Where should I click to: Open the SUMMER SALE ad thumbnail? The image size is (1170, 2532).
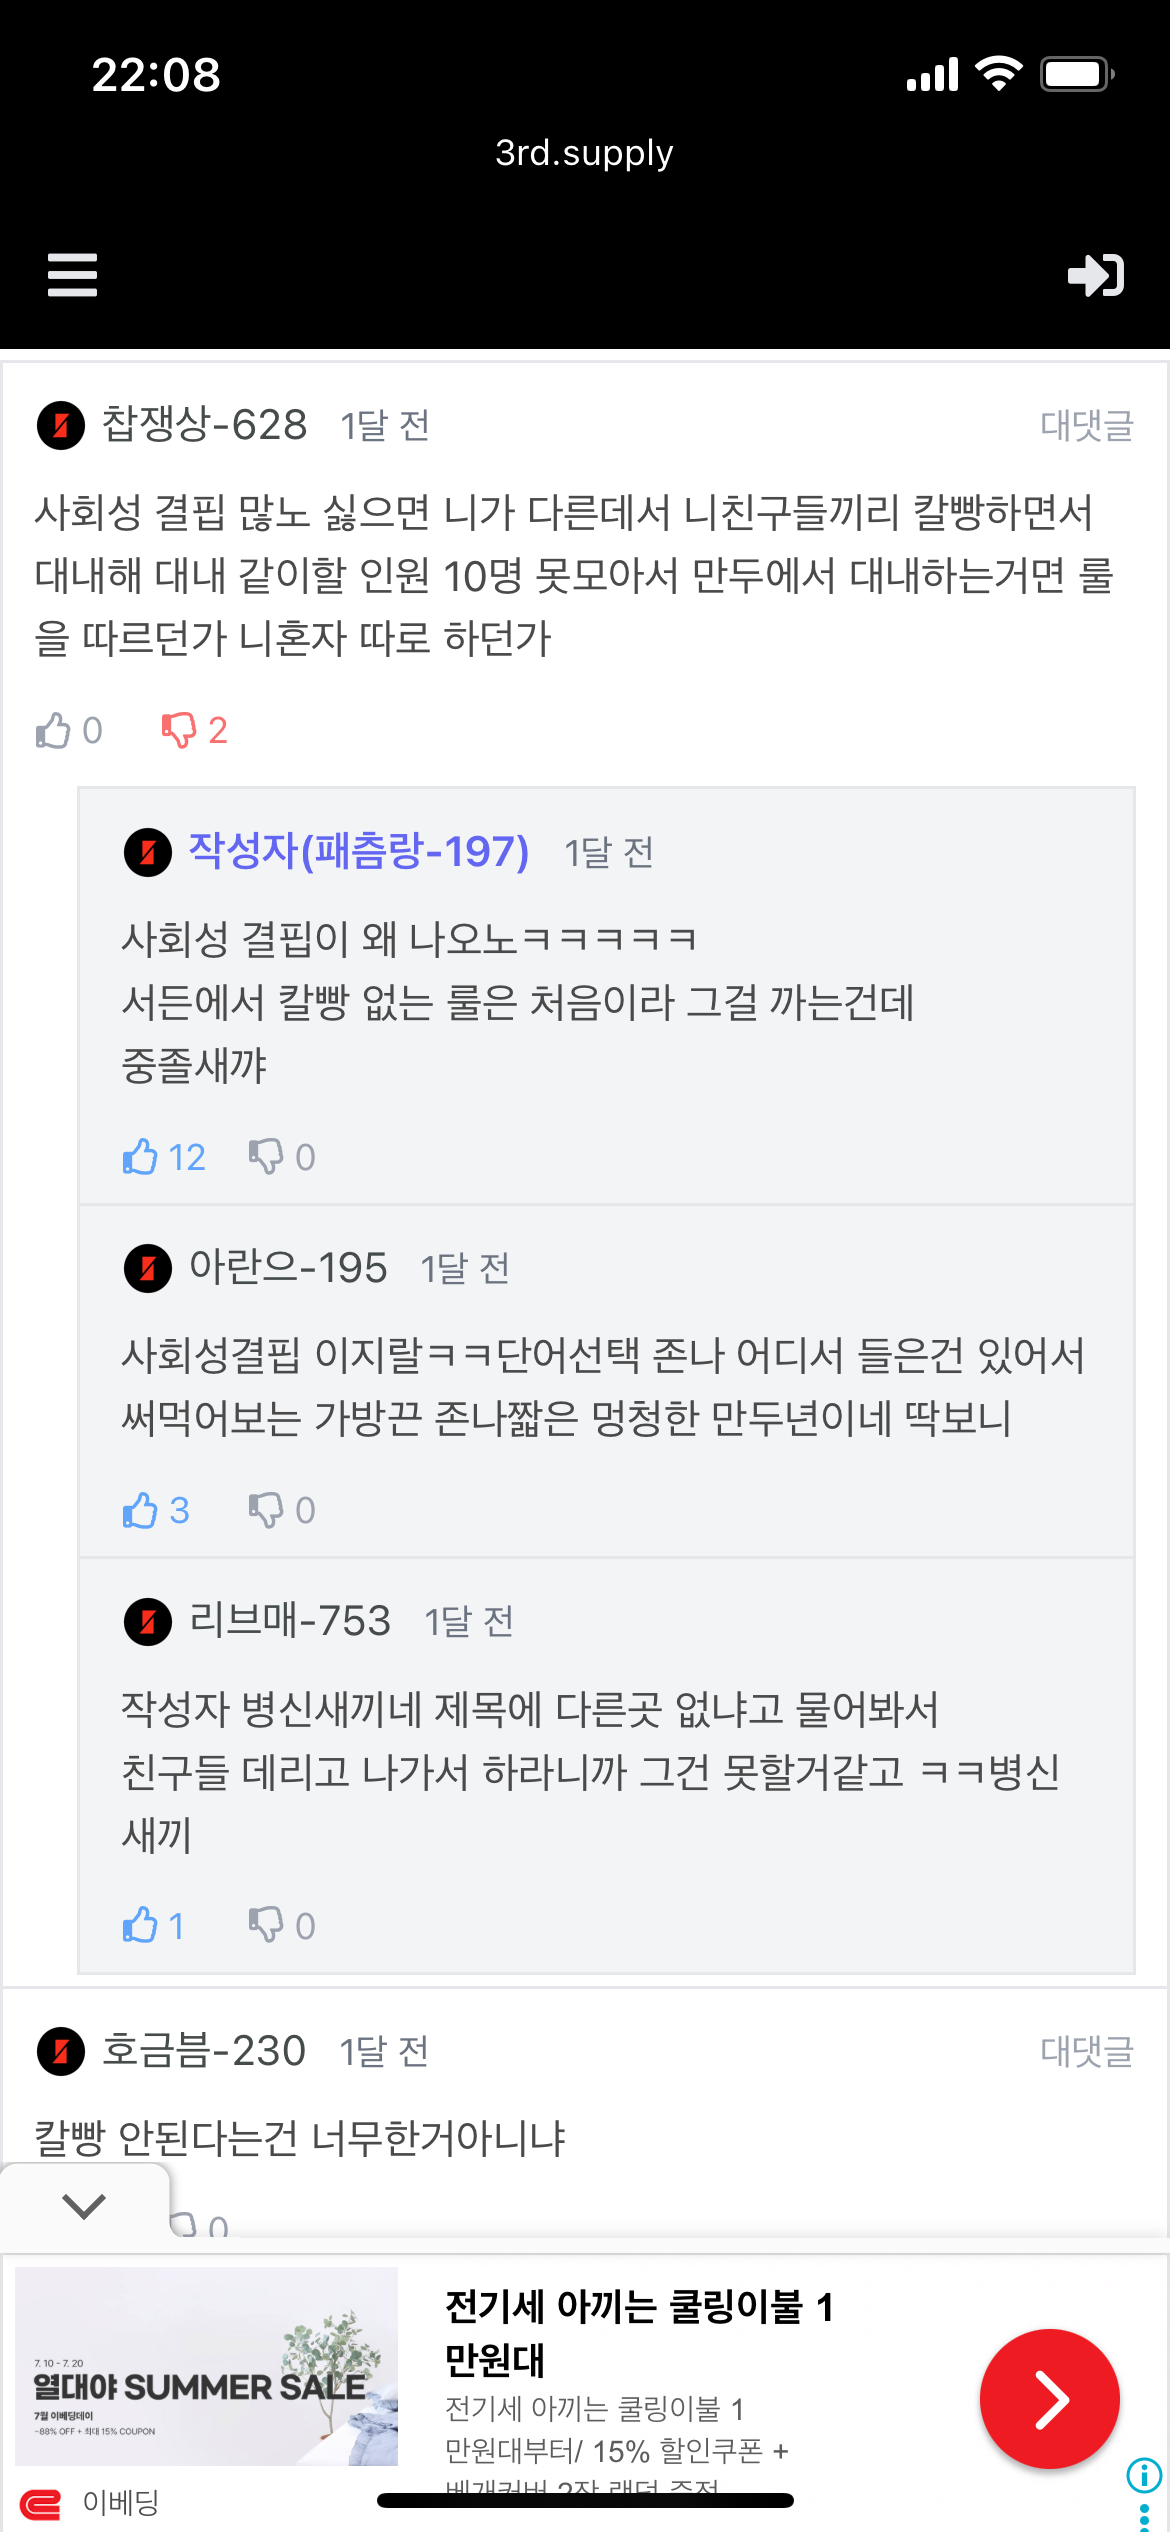point(207,2365)
